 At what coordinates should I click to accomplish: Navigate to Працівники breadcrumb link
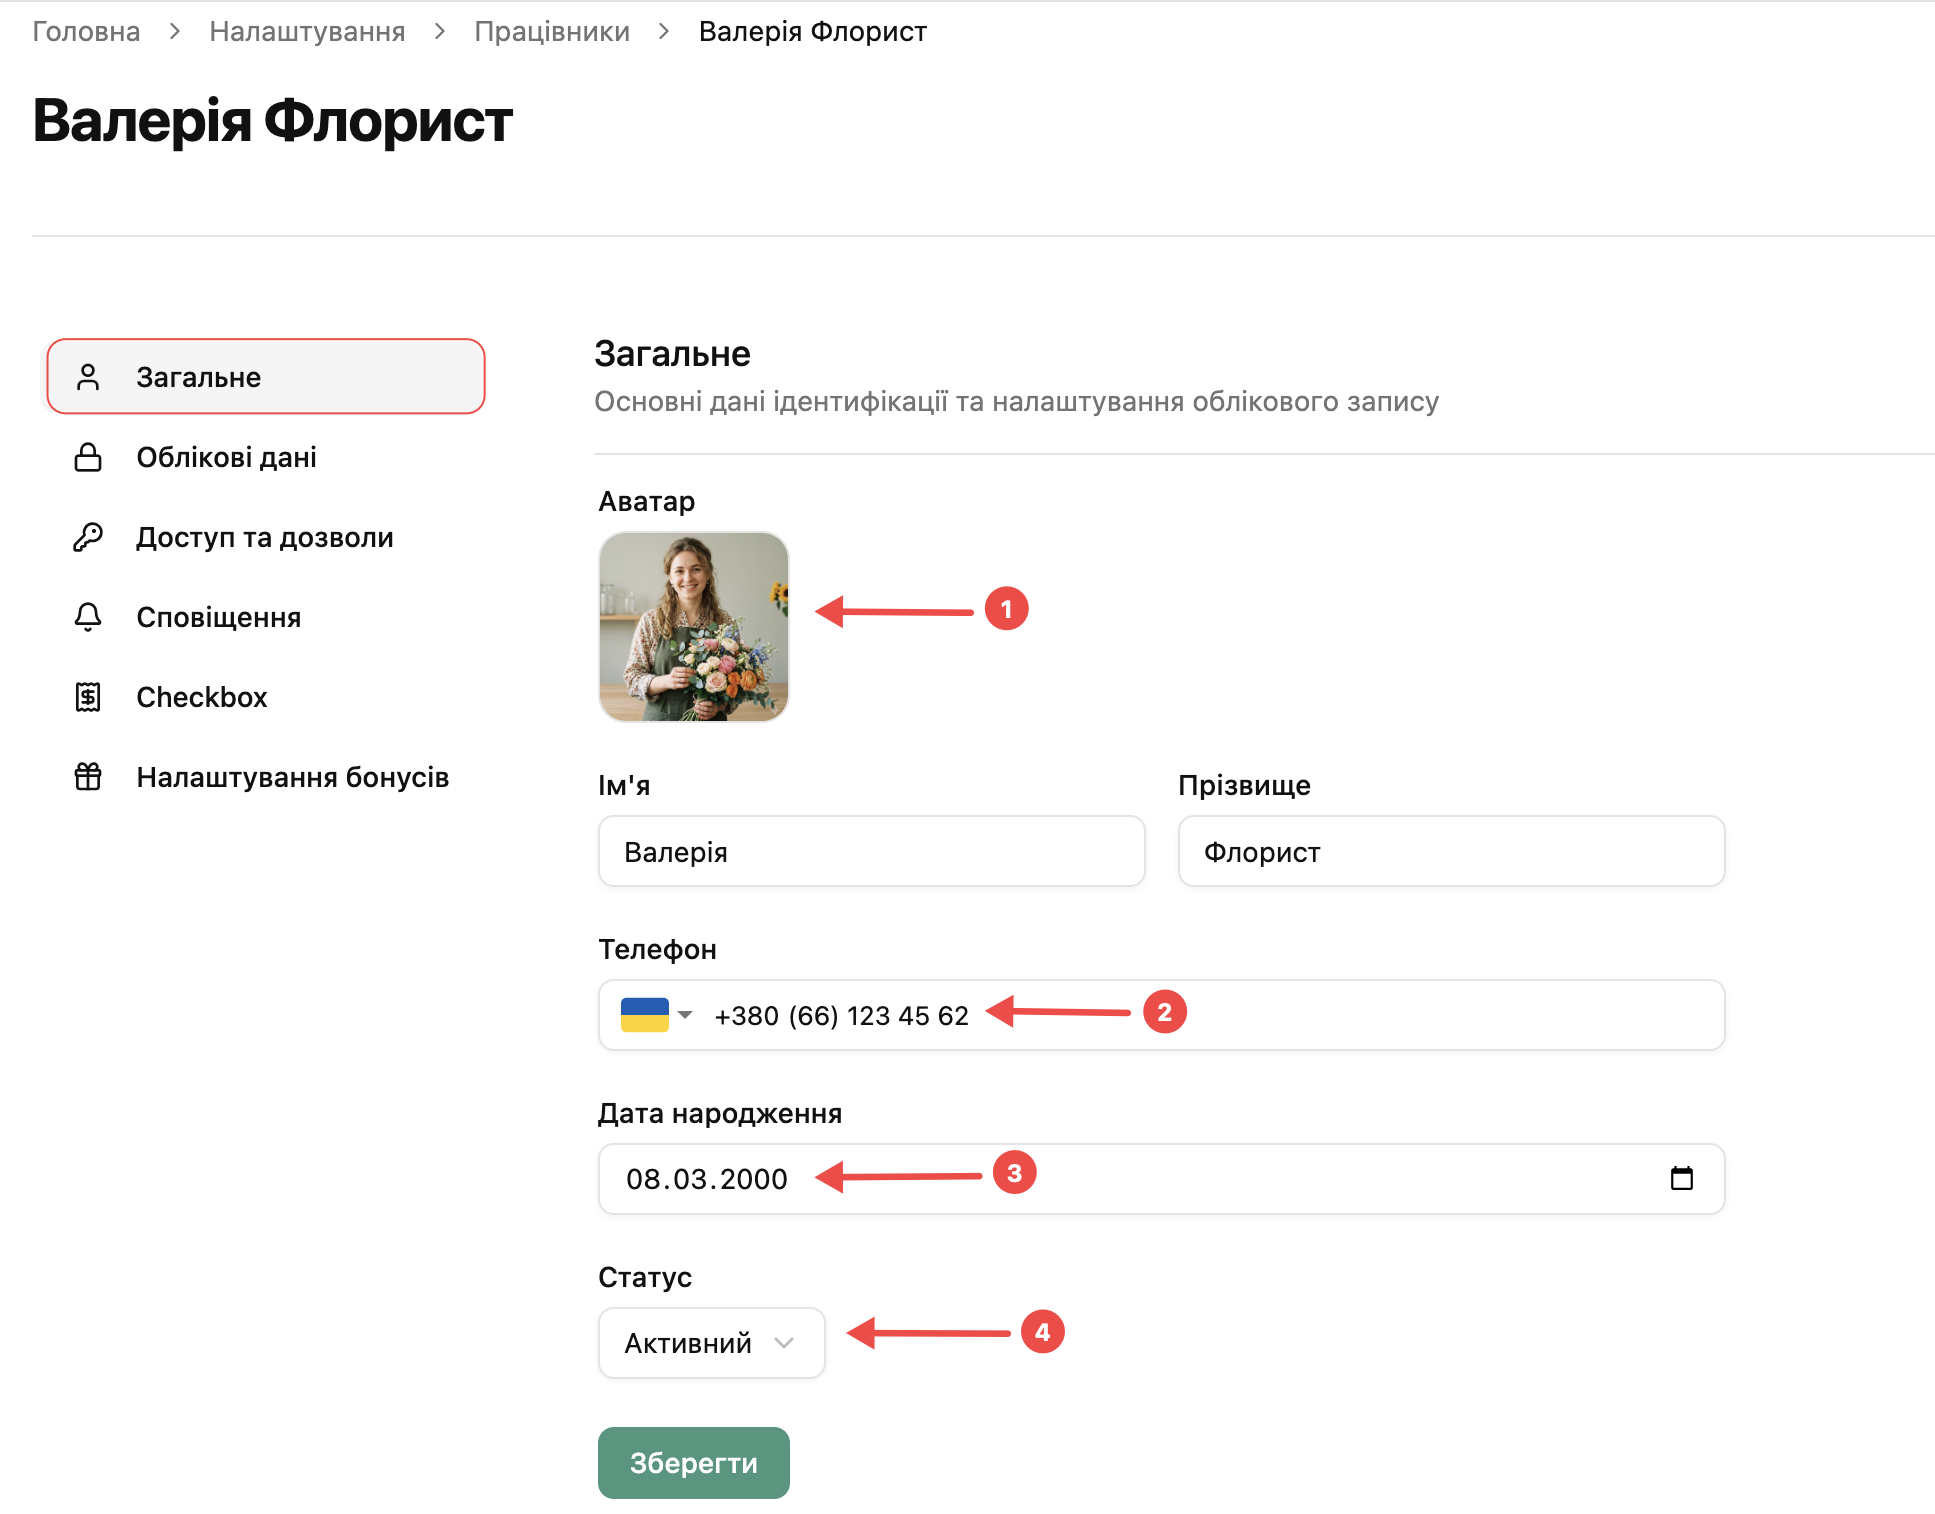(x=552, y=32)
